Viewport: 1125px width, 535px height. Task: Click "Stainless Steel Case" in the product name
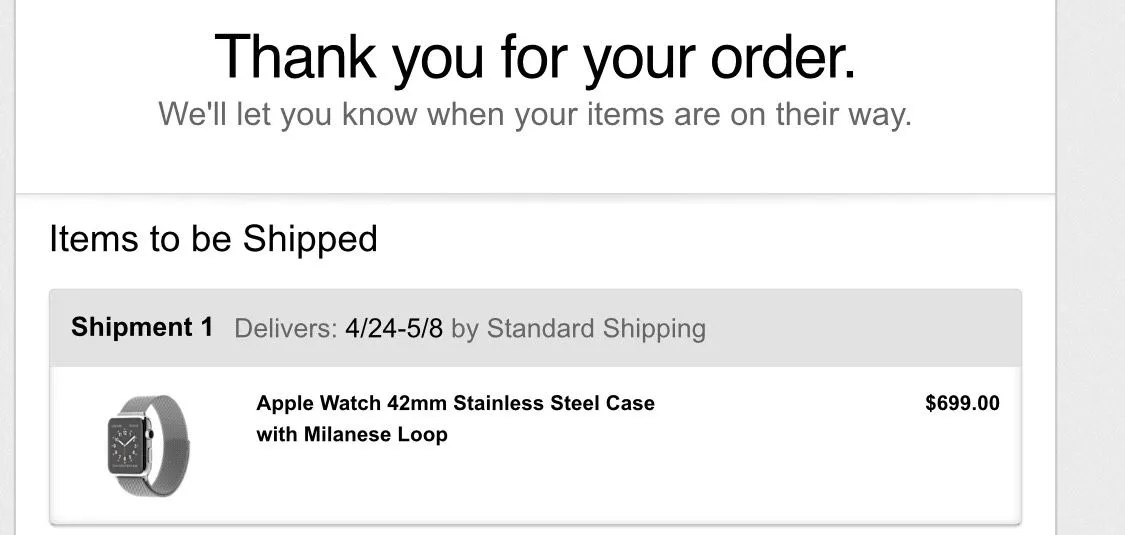click(554, 404)
